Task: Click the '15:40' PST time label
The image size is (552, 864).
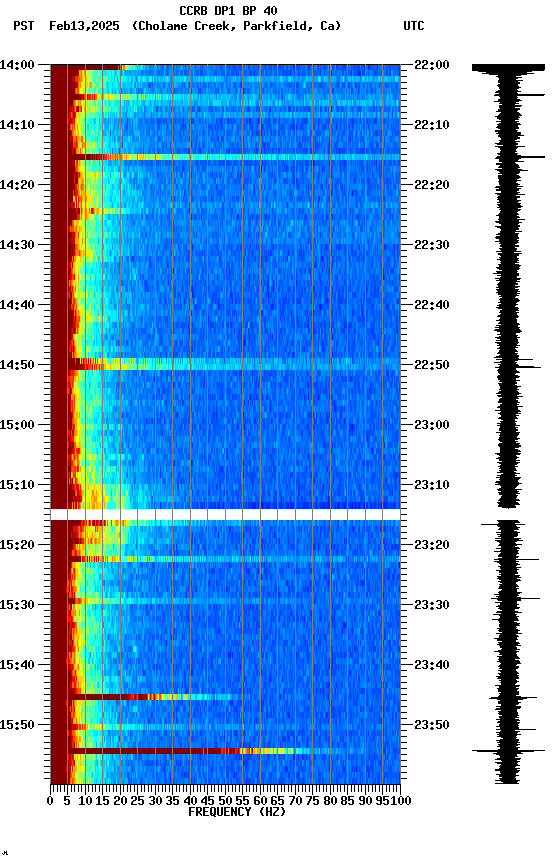Action: (17, 666)
